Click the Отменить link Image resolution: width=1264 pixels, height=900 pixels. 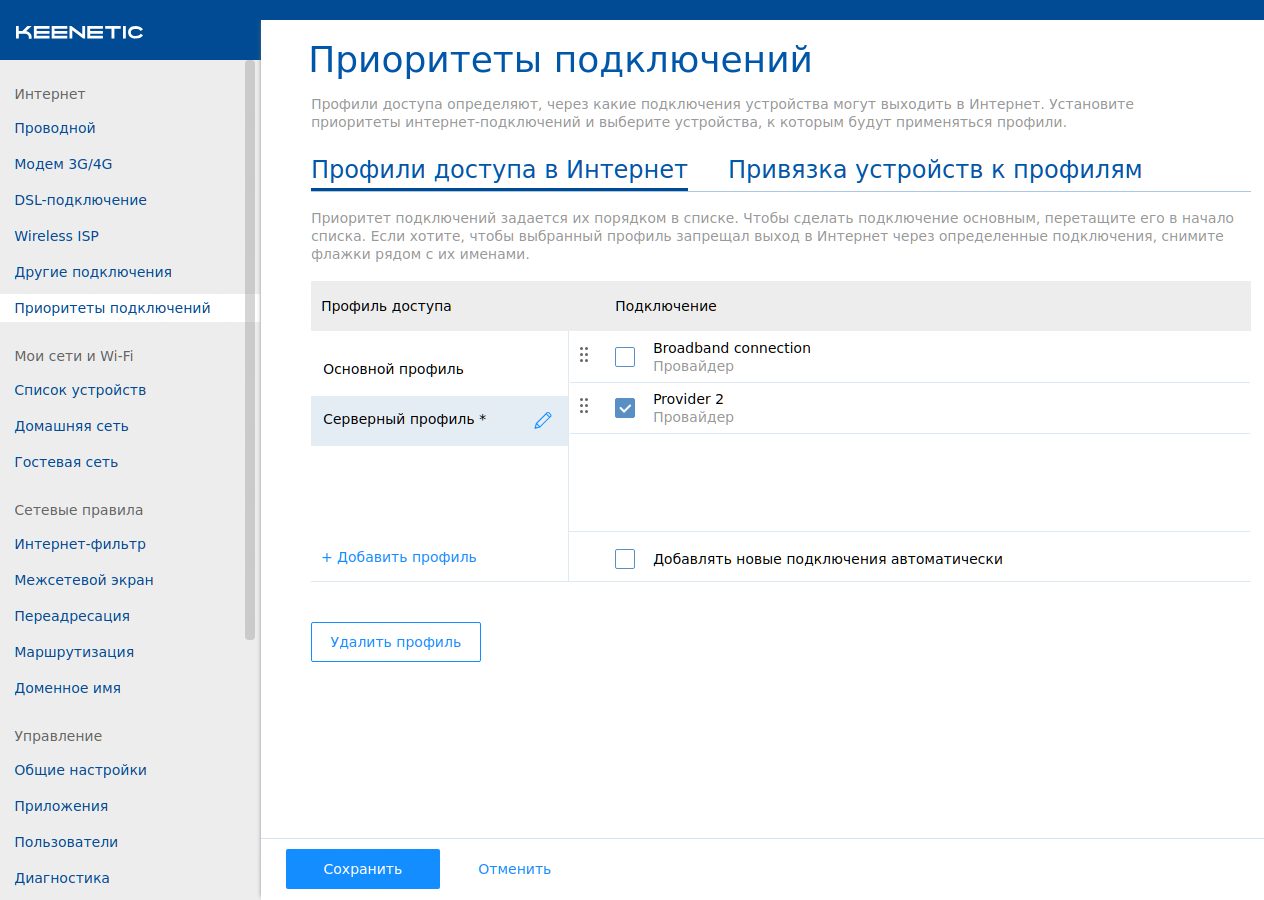(x=514, y=869)
